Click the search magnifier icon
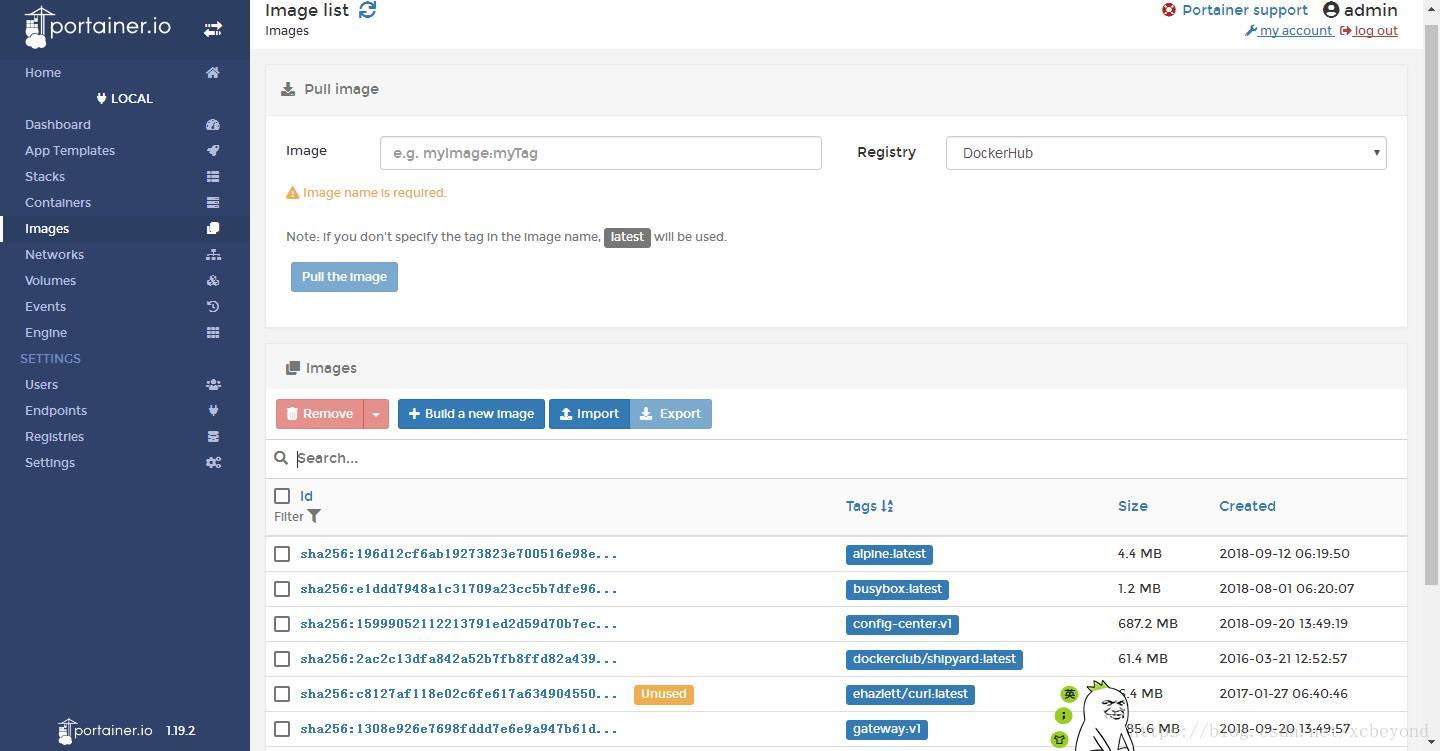Image resolution: width=1440 pixels, height=751 pixels. [281, 458]
